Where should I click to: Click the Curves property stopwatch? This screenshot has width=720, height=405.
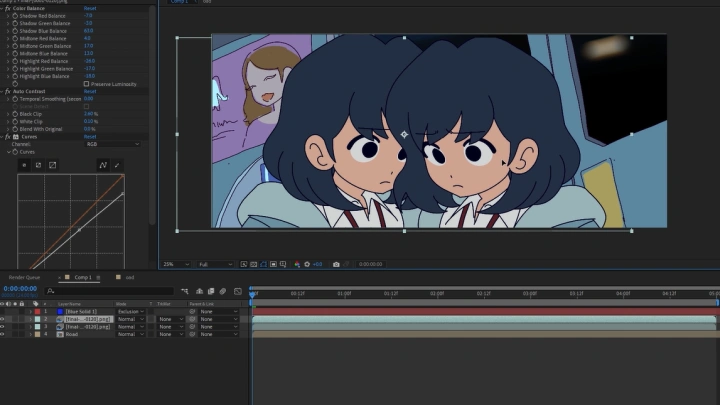pyautogui.click(x=15, y=152)
